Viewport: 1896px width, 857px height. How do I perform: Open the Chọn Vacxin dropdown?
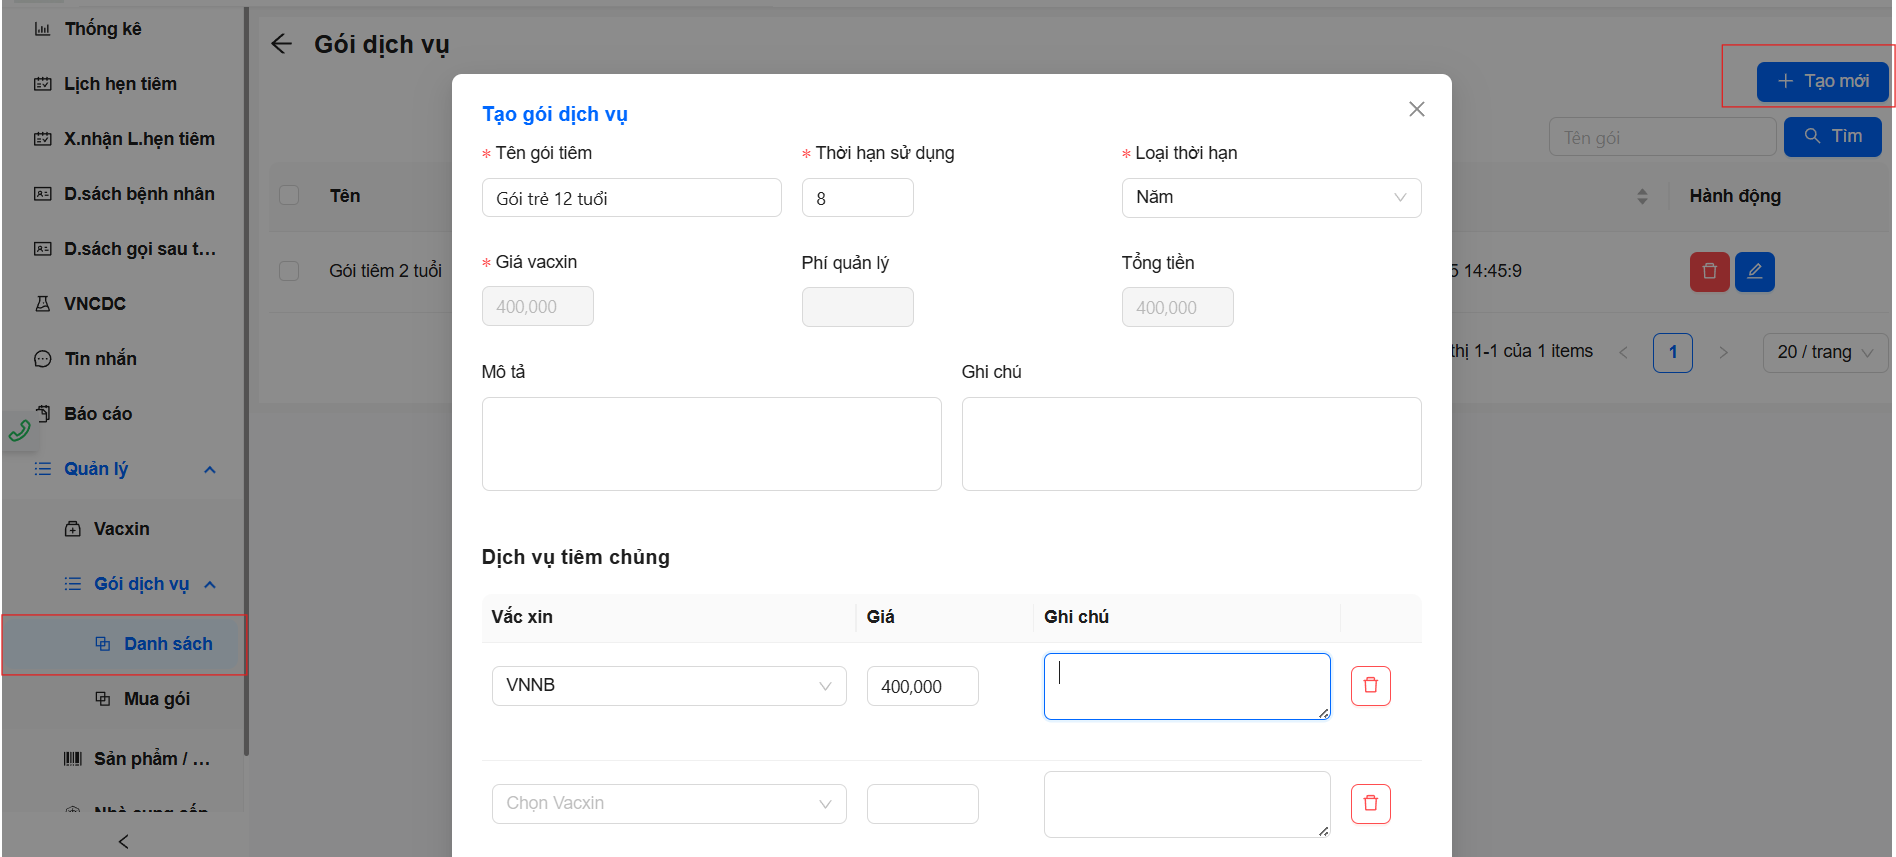(x=668, y=804)
